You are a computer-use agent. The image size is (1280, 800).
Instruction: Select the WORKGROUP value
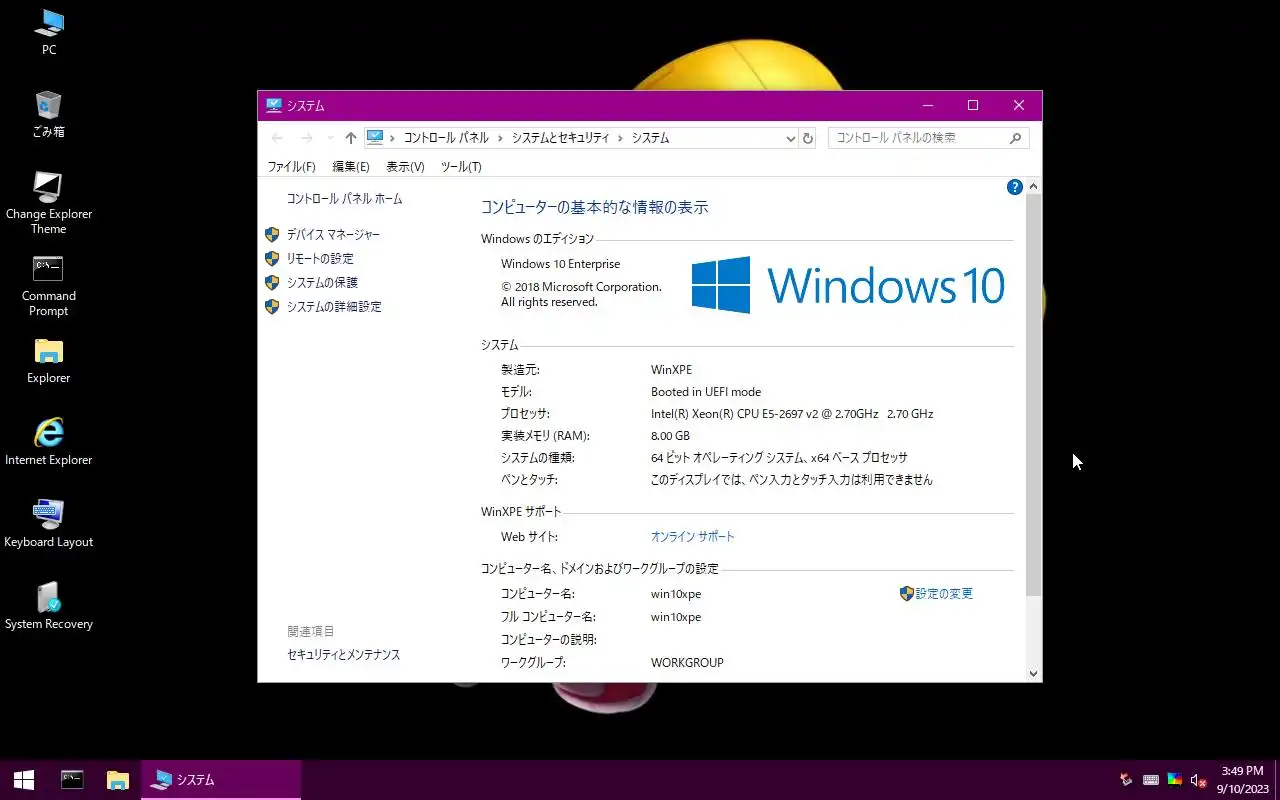687,663
